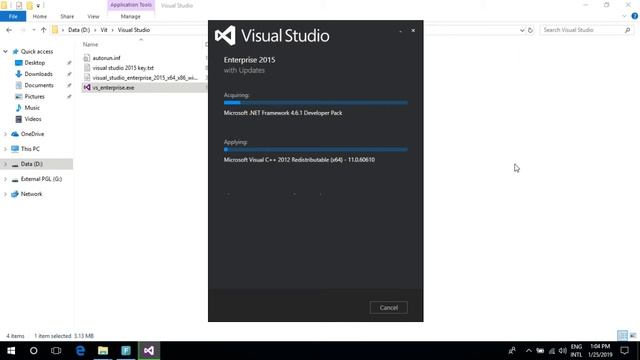This screenshot has width=640, height=360.
Task: Expand the External PGL (G:) node
Action: pos(5,179)
